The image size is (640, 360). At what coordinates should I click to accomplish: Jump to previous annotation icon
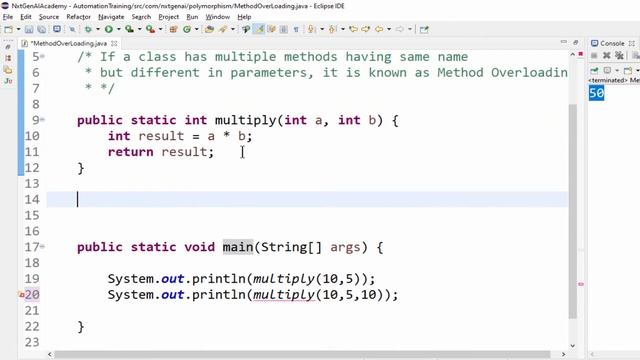point(332,29)
